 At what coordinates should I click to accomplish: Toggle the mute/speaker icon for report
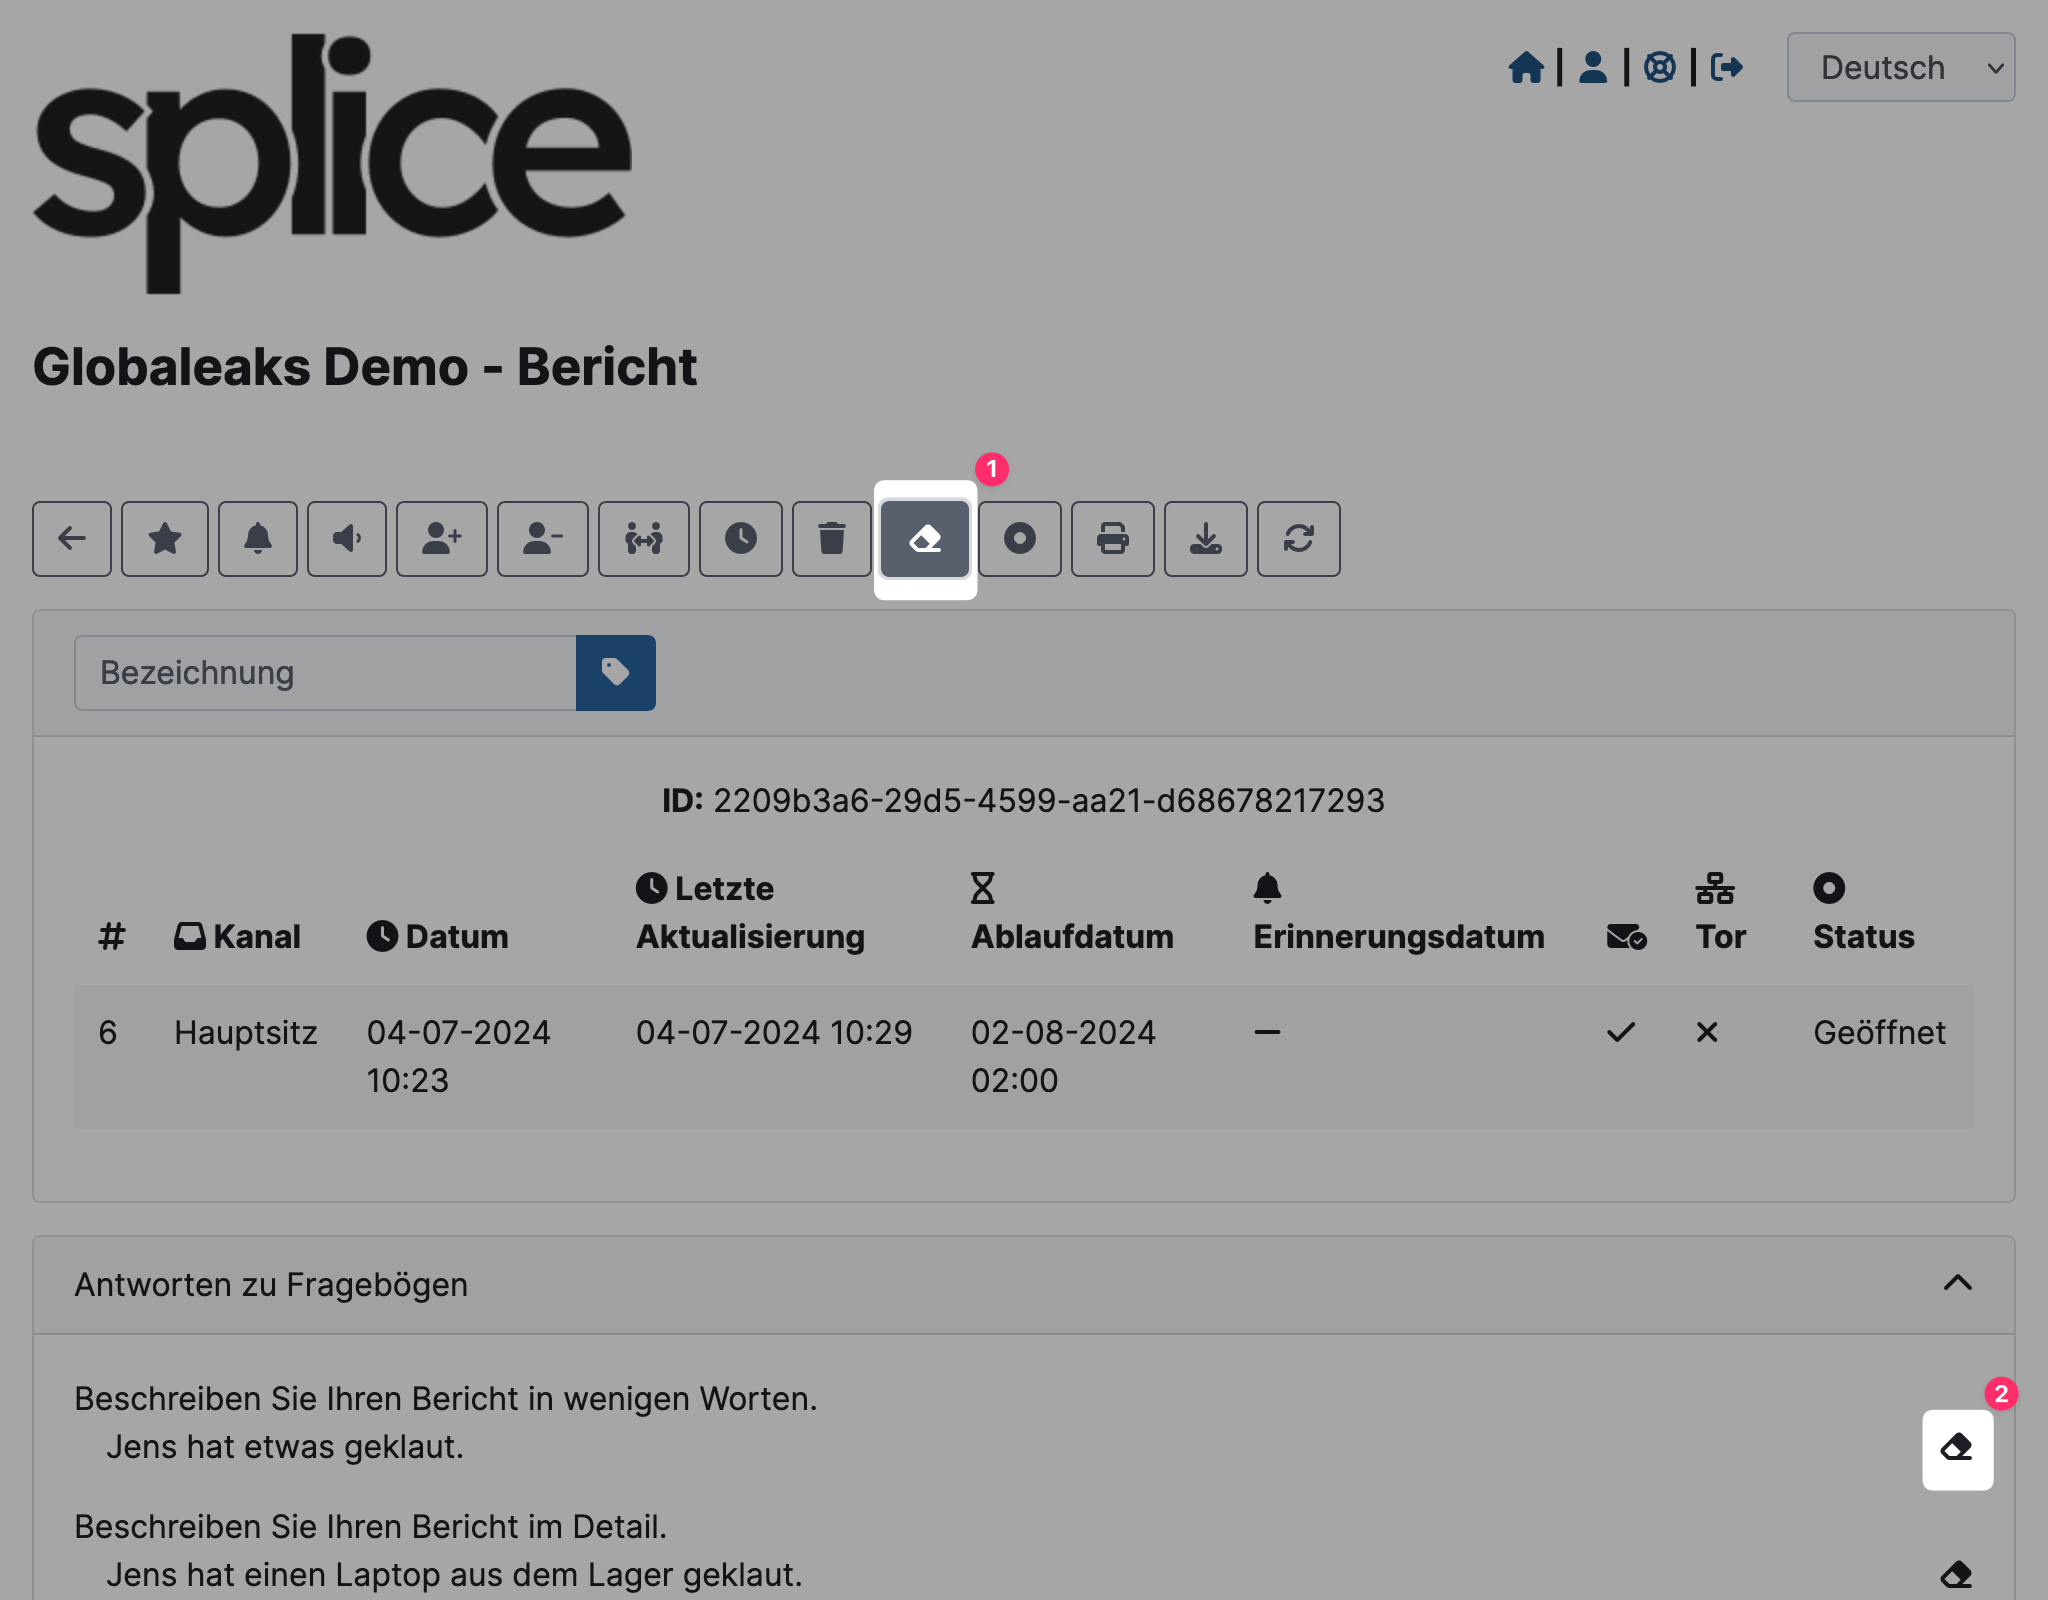click(x=346, y=537)
